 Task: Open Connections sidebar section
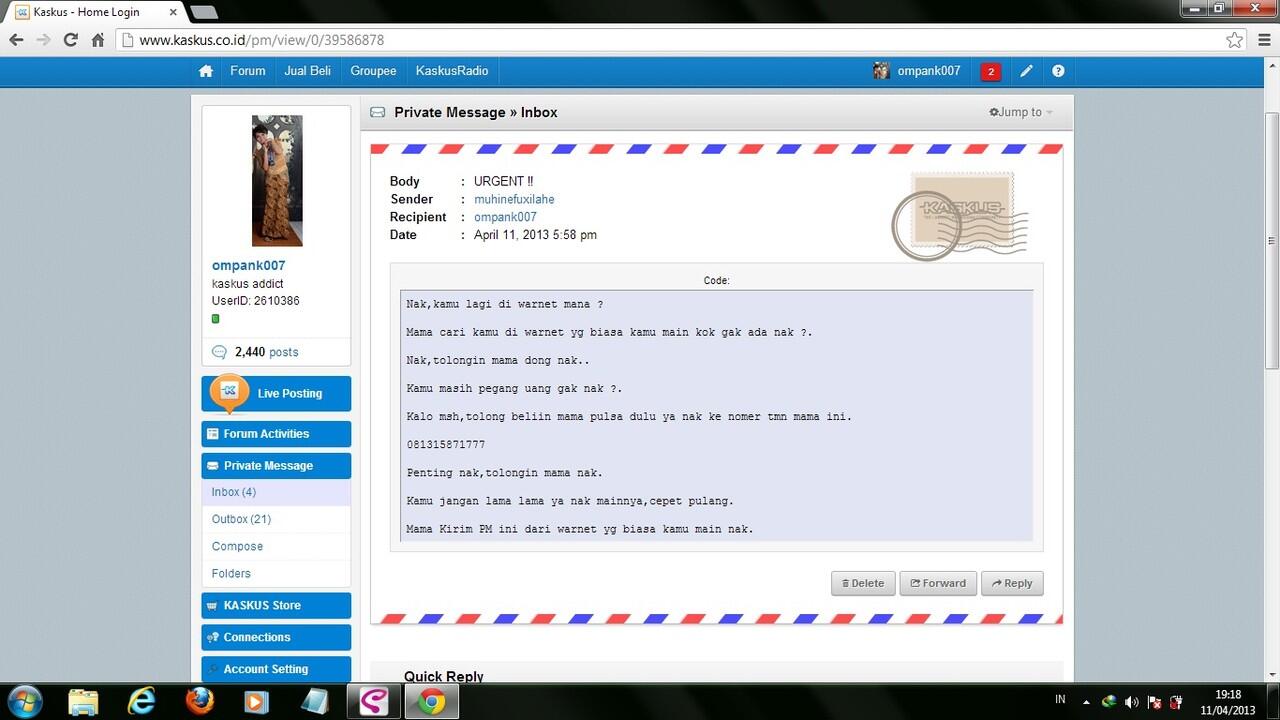pyautogui.click(x=276, y=637)
